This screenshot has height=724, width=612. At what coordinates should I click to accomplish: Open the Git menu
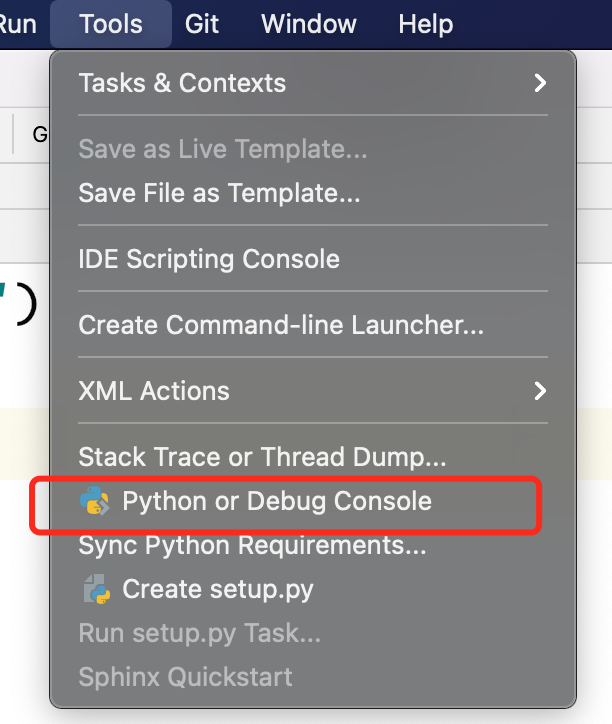(x=202, y=24)
